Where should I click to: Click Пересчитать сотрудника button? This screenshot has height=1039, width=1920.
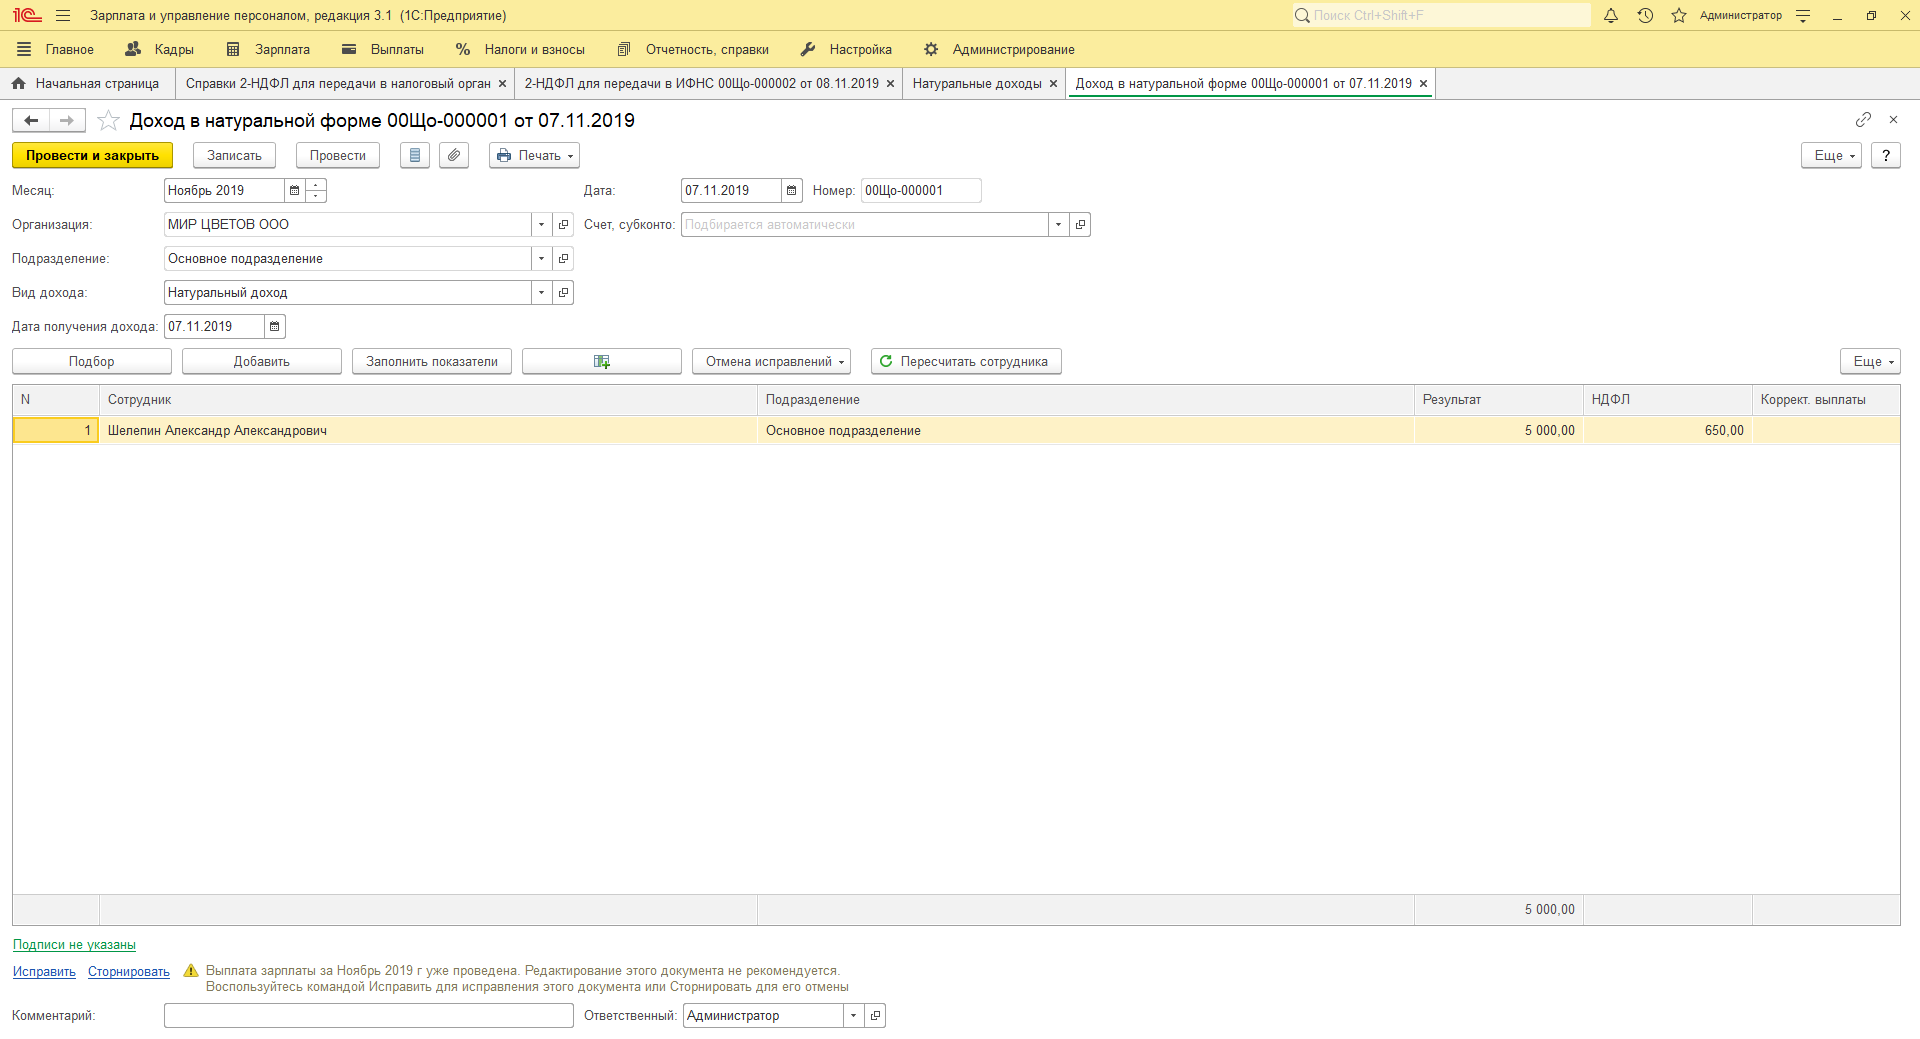coord(966,361)
